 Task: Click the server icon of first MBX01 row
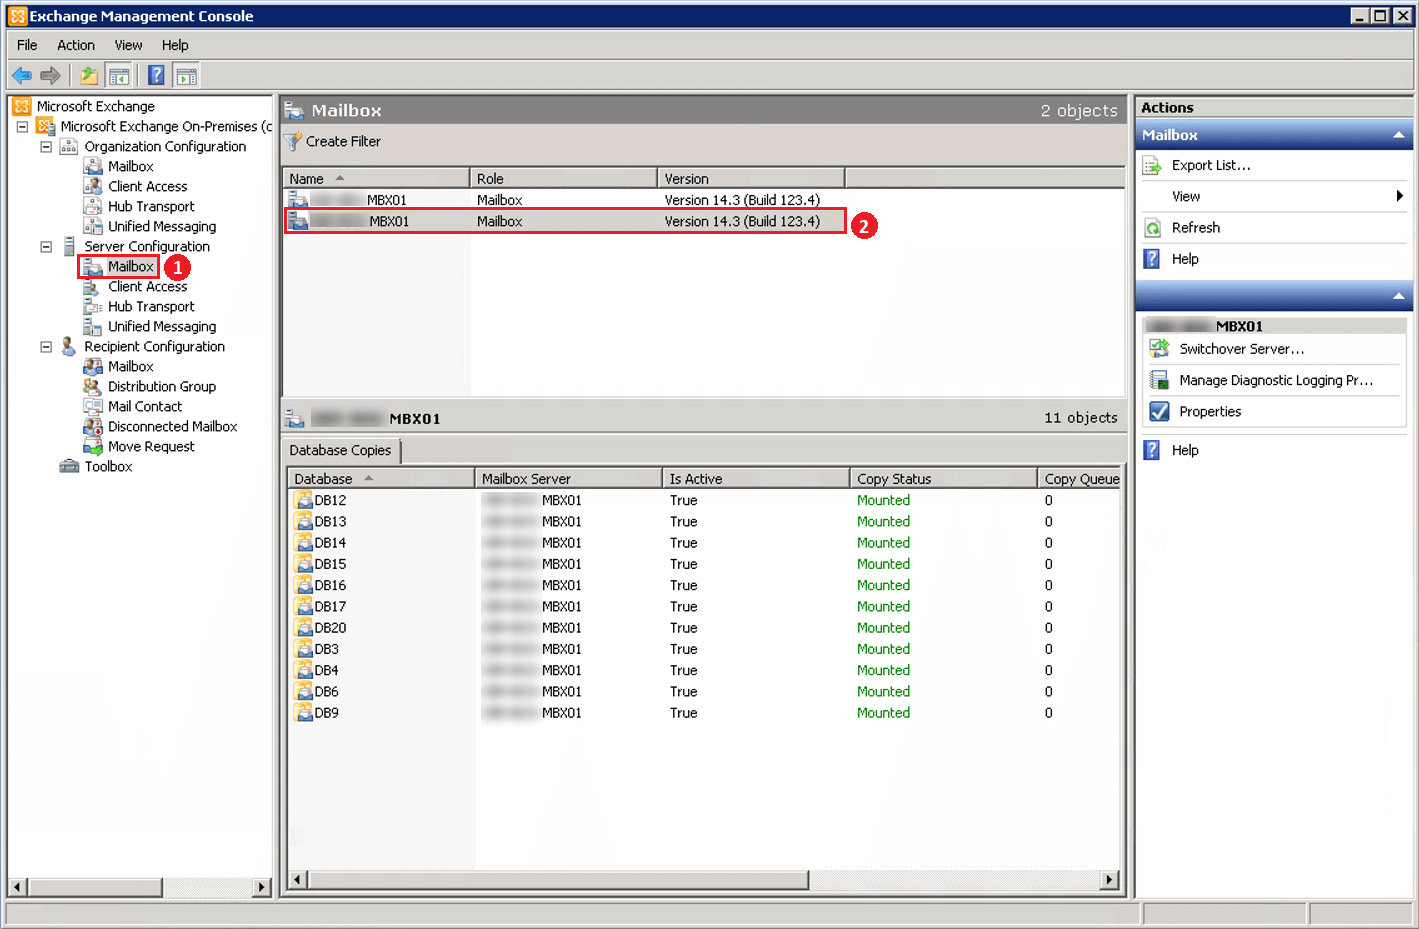(x=298, y=200)
